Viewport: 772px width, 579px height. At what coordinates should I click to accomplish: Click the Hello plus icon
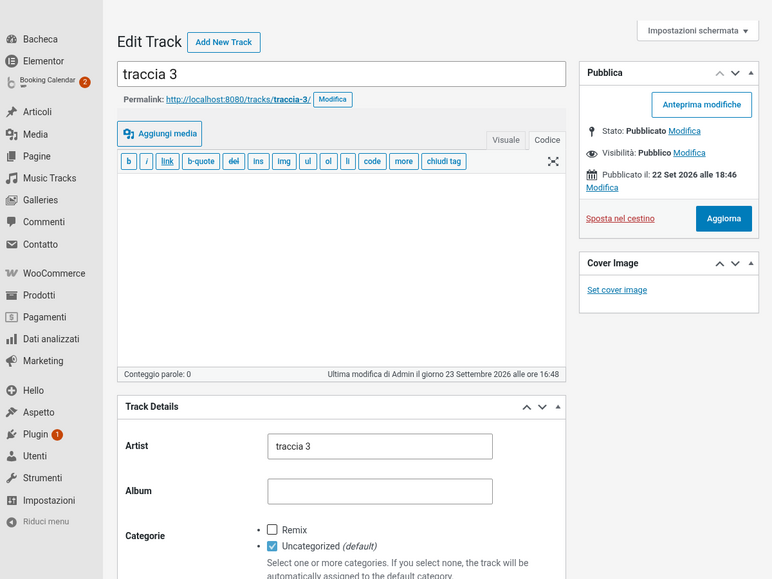pos(12,390)
